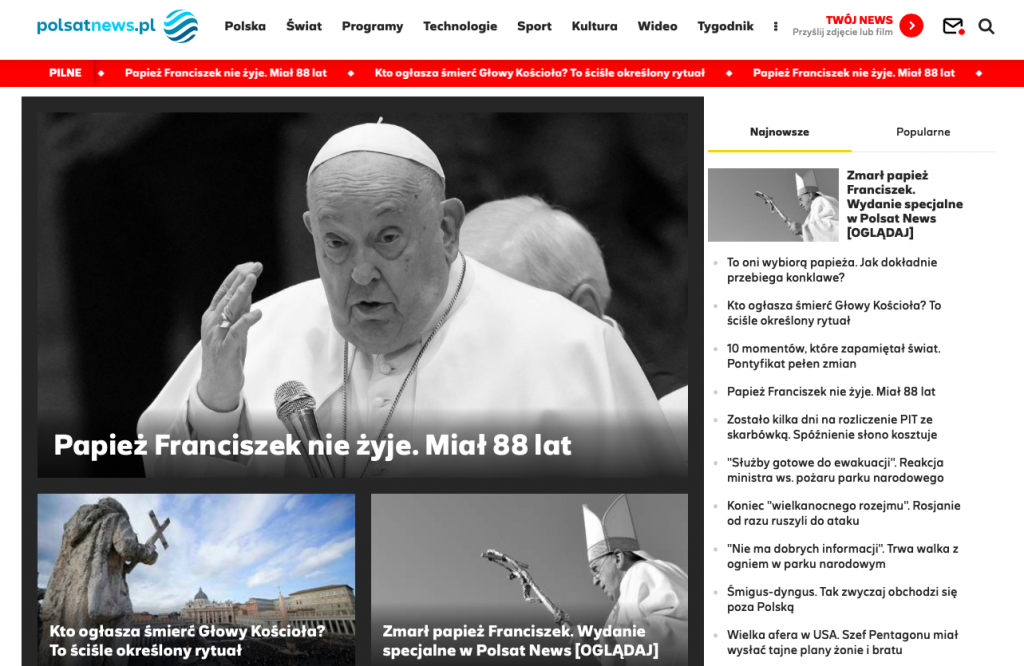Switch to the Najnowsze tab
Image resolution: width=1024 pixels, height=666 pixels.
779,131
